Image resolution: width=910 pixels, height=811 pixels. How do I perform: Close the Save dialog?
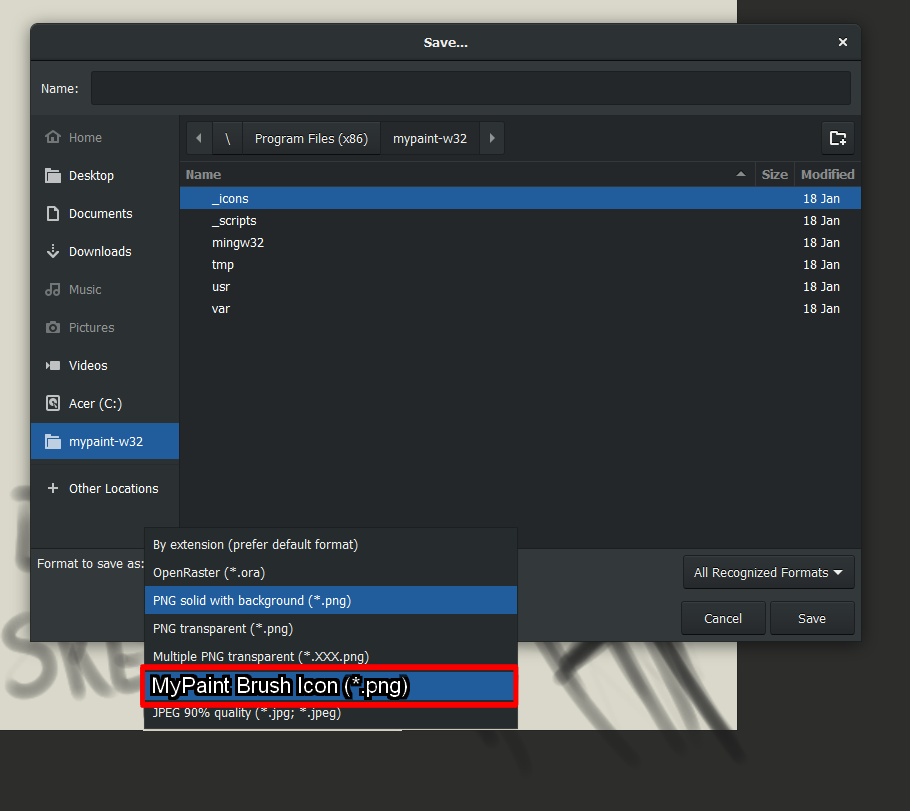click(843, 42)
